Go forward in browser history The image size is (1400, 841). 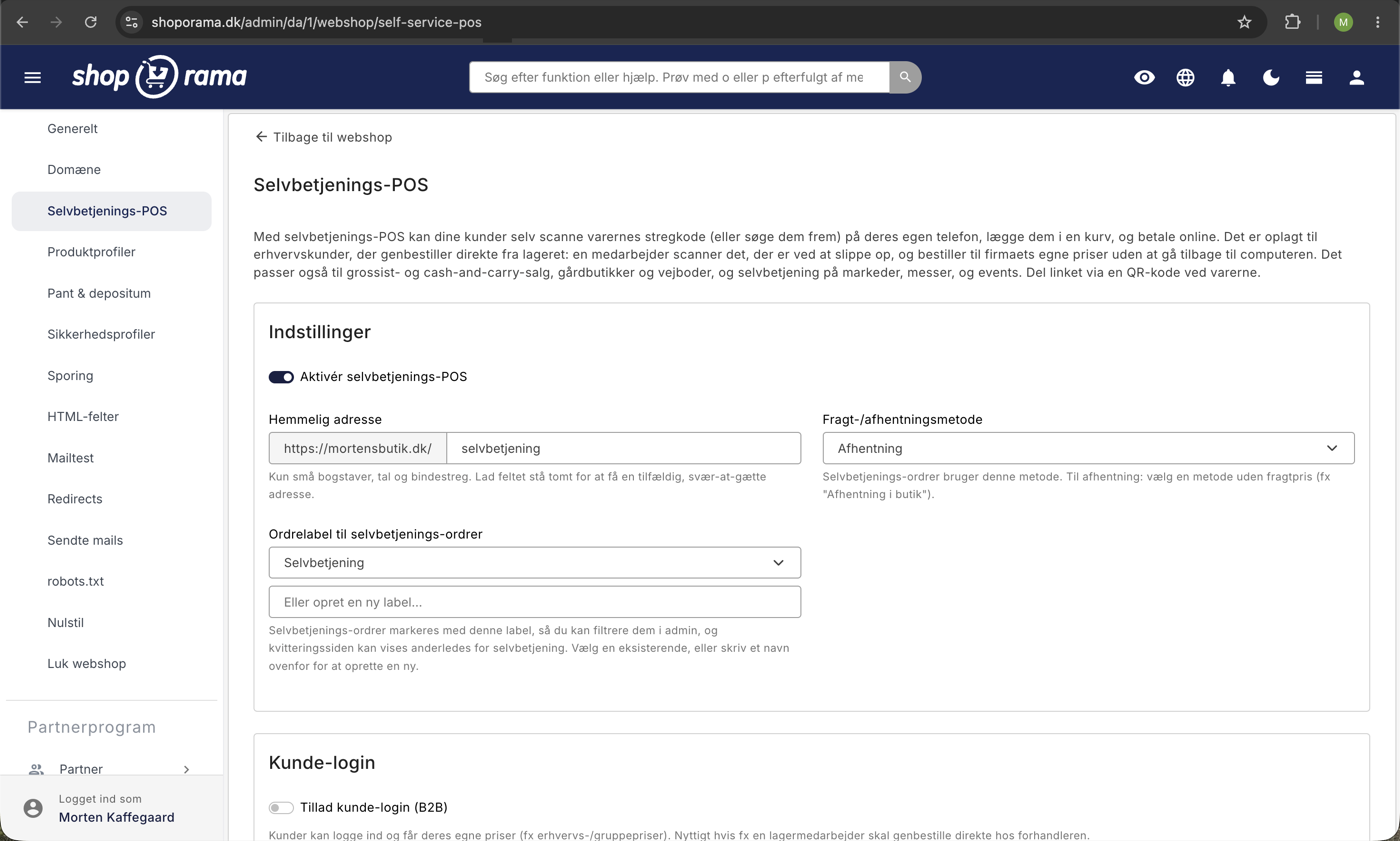click(x=56, y=22)
